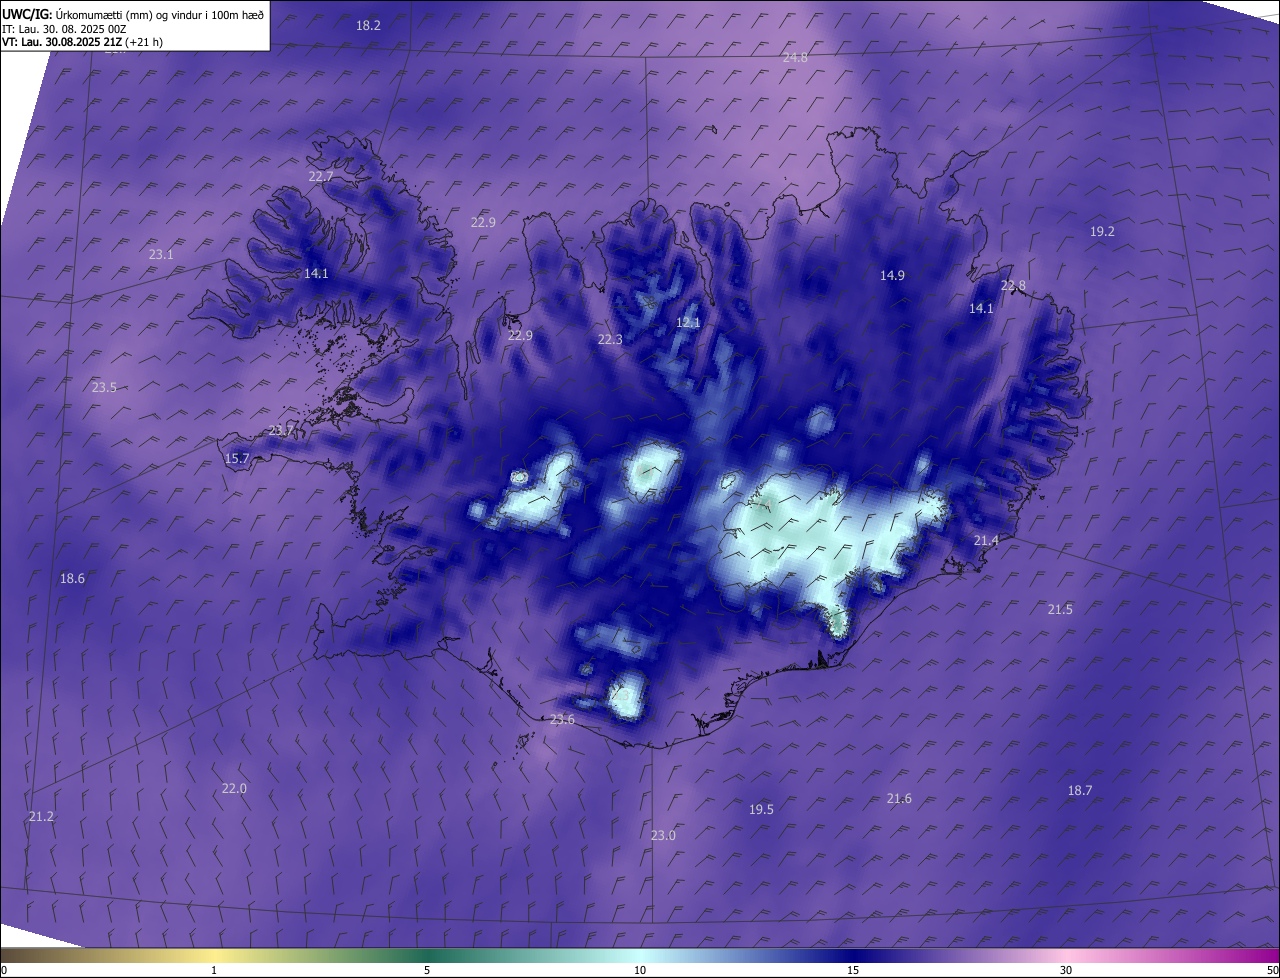Image resolution: width=1280 pixels, height=978 pixels.
Task: Click the legend tick label 1
Action: coord(214,970)
